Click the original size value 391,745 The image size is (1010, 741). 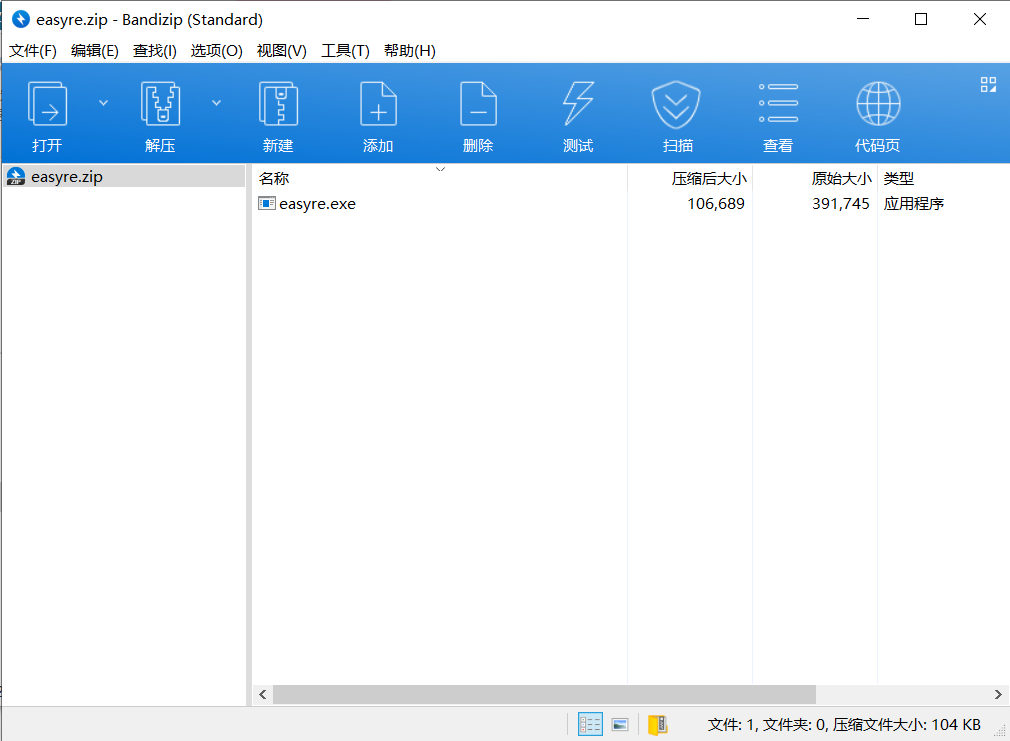coord(841,204)
